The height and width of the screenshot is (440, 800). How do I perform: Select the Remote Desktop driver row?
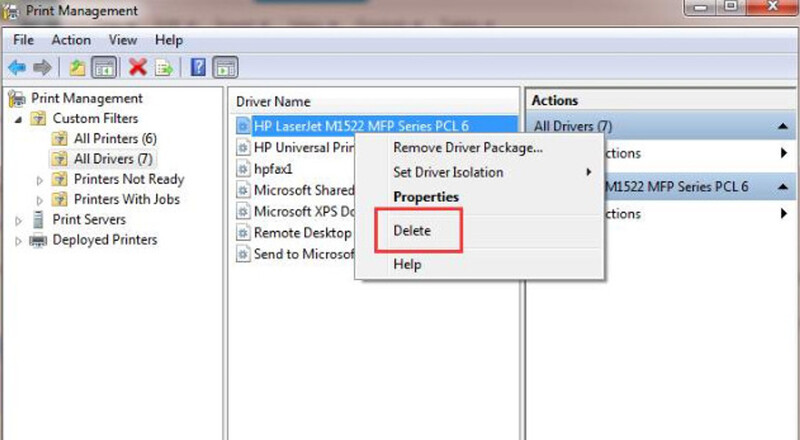pos(294,233)
